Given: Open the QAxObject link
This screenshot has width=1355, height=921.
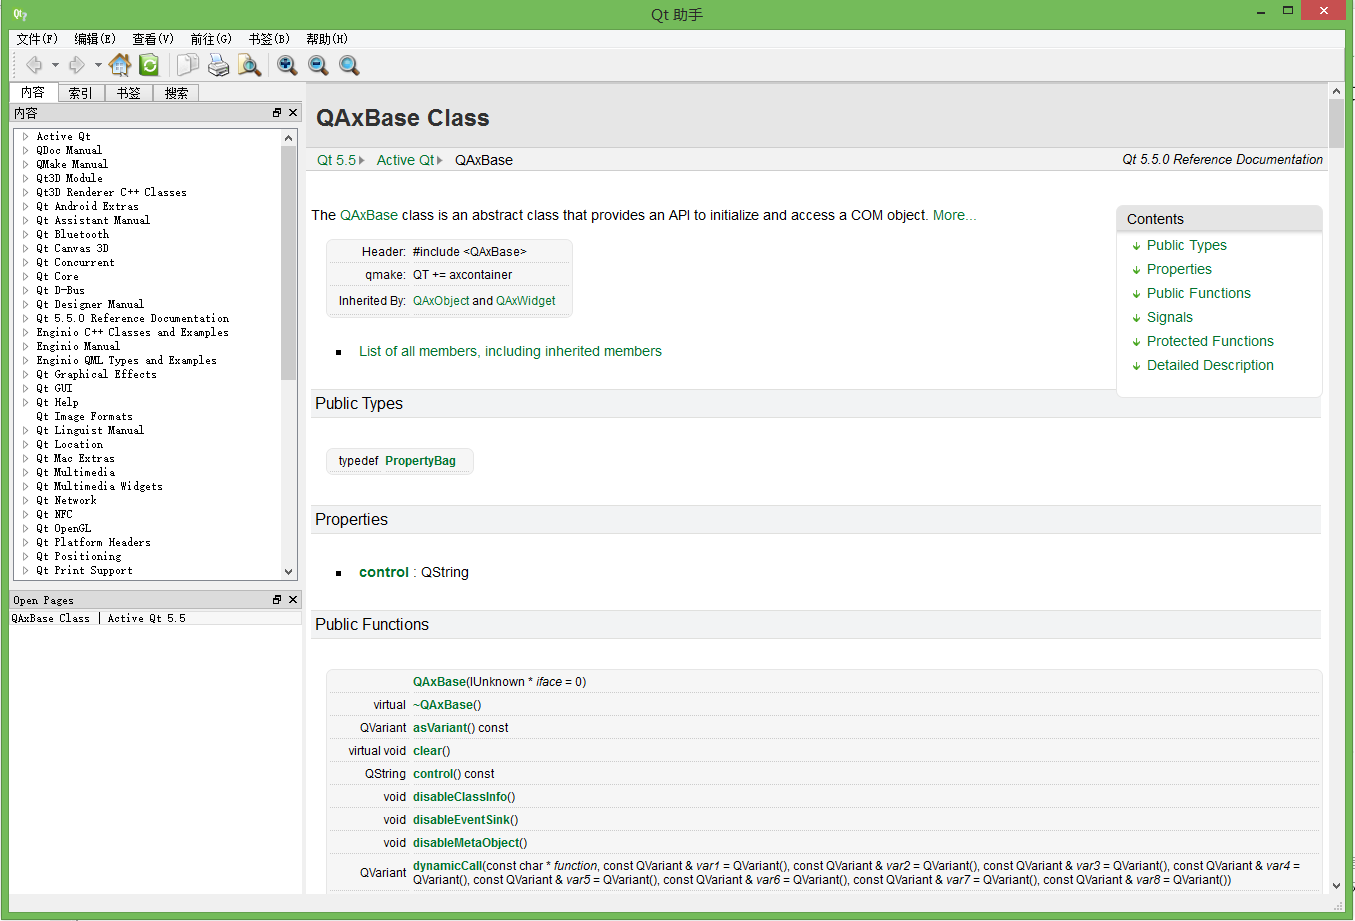Looking at the screenshot, I should 441,301.
